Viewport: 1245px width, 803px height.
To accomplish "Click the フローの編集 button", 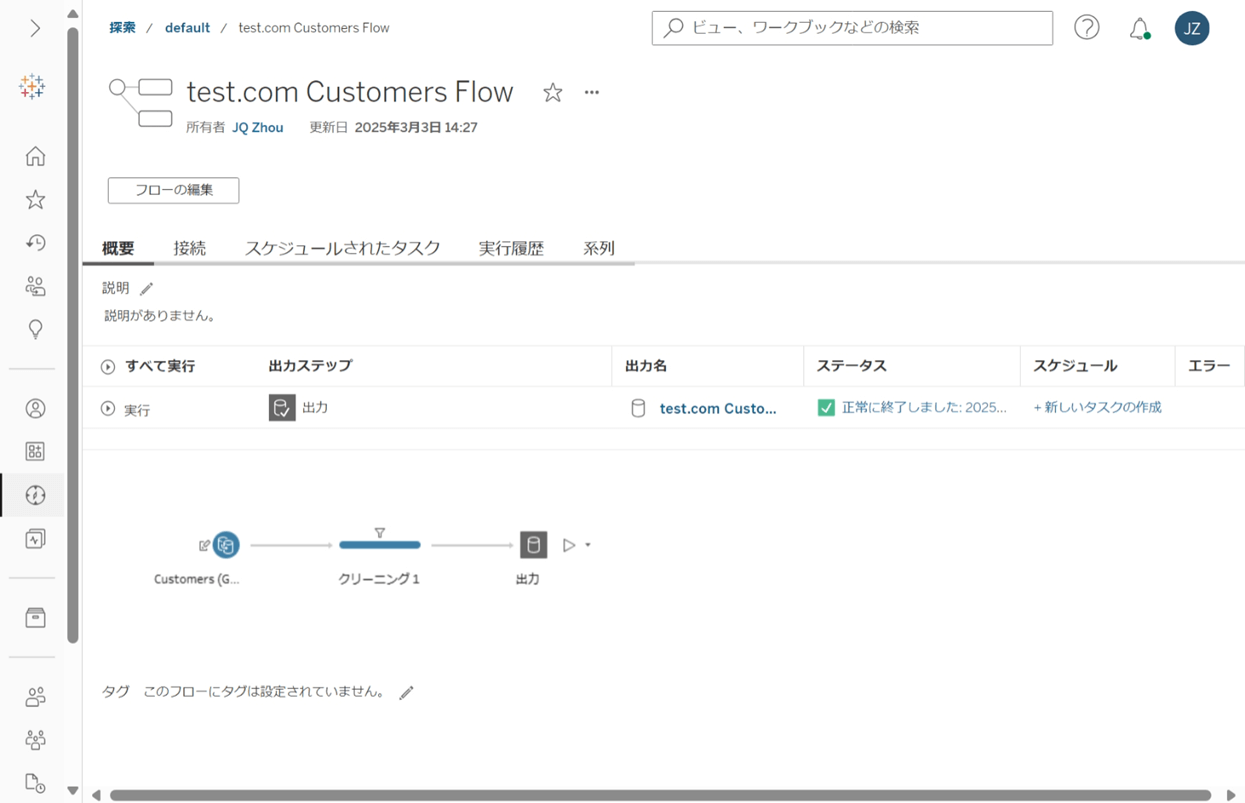I will (173, 190).
